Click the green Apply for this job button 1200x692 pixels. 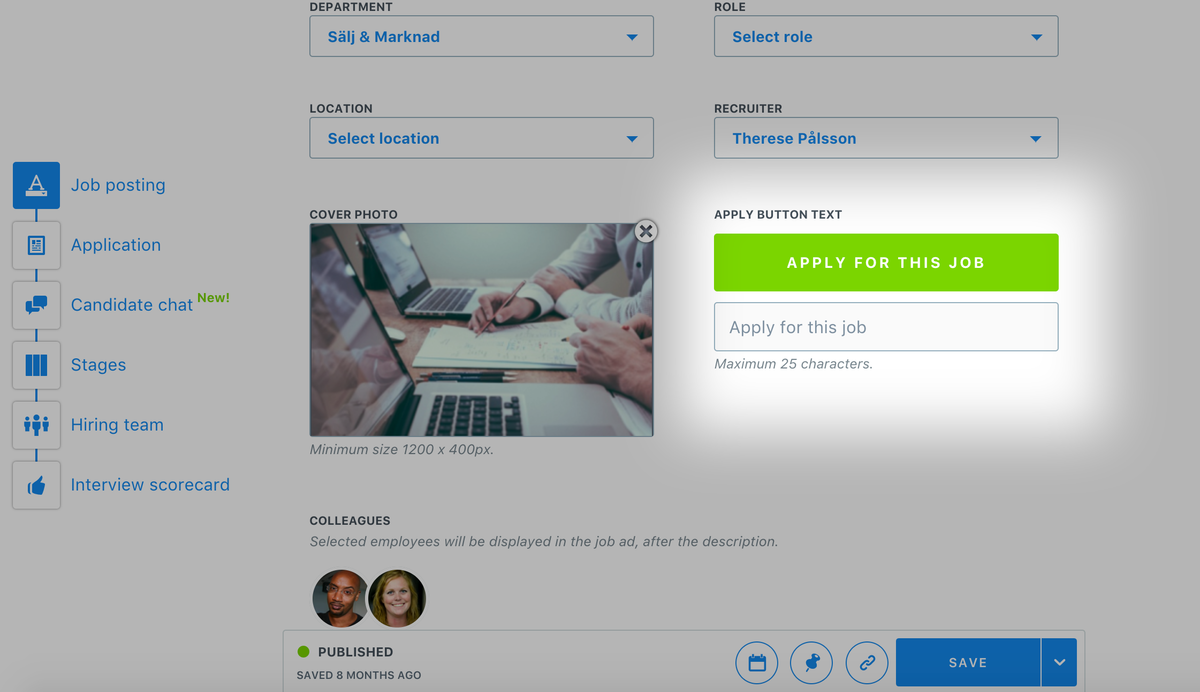[886, 262]
